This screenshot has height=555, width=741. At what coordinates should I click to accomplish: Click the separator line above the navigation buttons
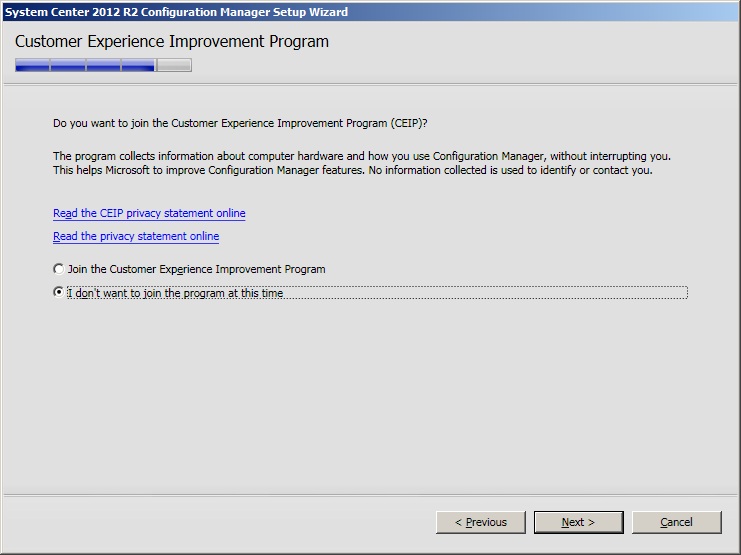click(370, 494)
